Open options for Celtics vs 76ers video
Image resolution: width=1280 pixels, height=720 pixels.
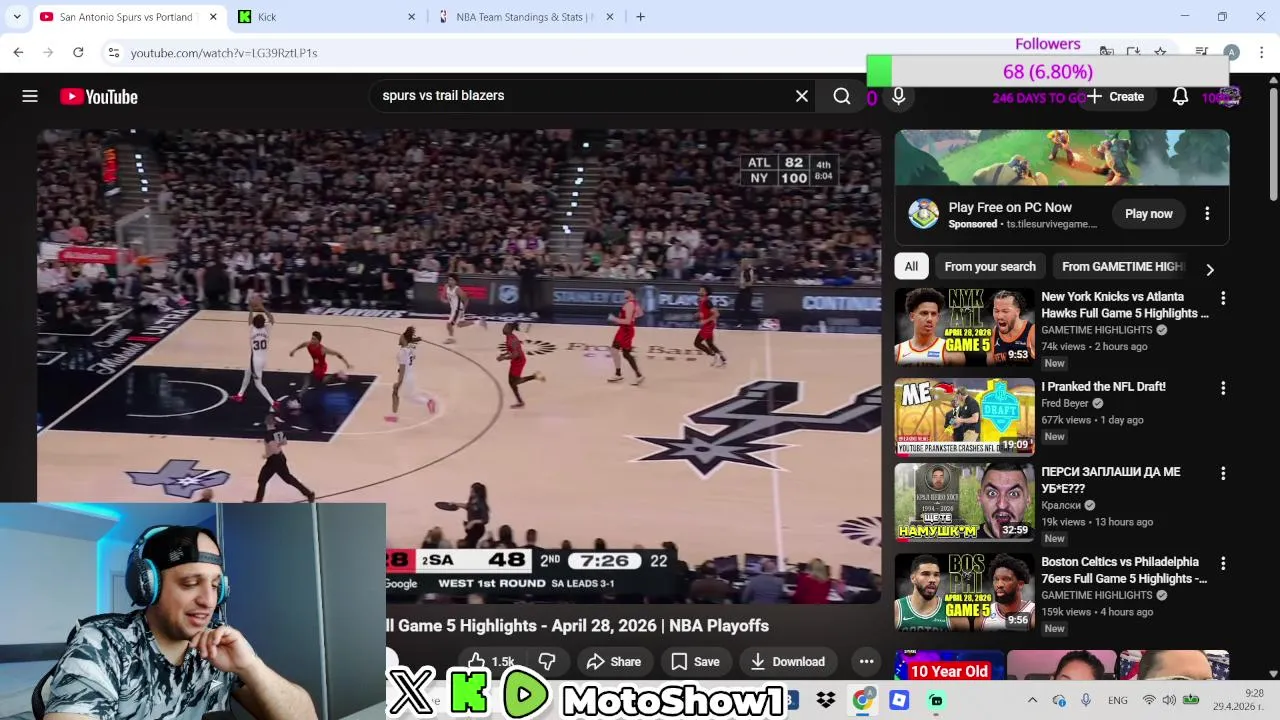1223,563
